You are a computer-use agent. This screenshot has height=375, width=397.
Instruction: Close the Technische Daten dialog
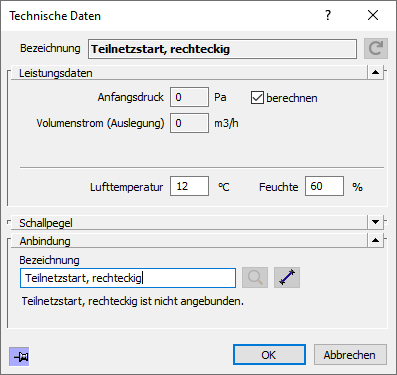point(373,15)
